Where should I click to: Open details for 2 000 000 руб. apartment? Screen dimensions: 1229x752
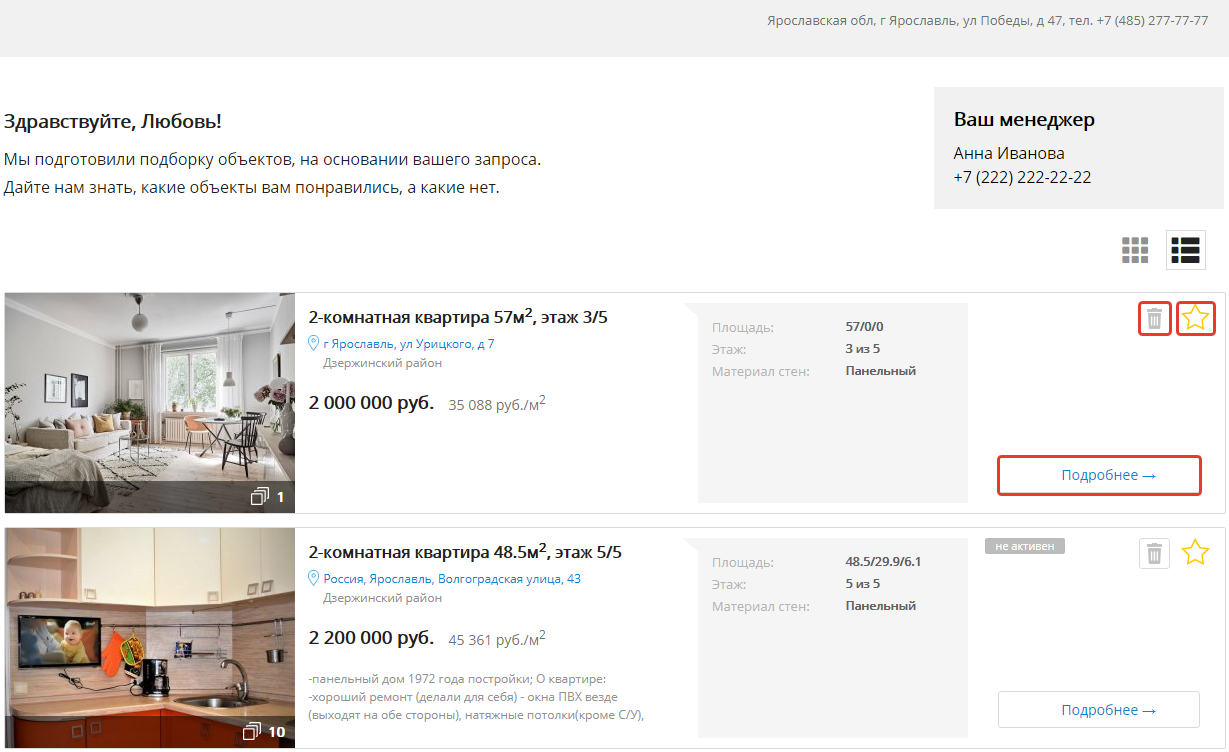1099,475
